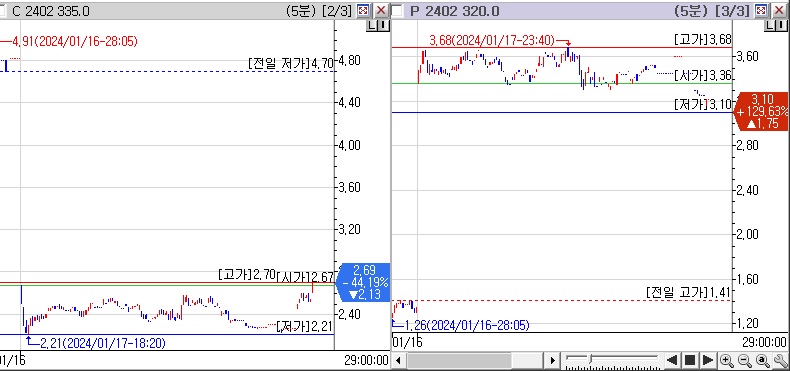Click the 3.68(2024/01/17-23:40) high marker
Image resolution: width=790 pixels, height=371 pixels.
492,40
